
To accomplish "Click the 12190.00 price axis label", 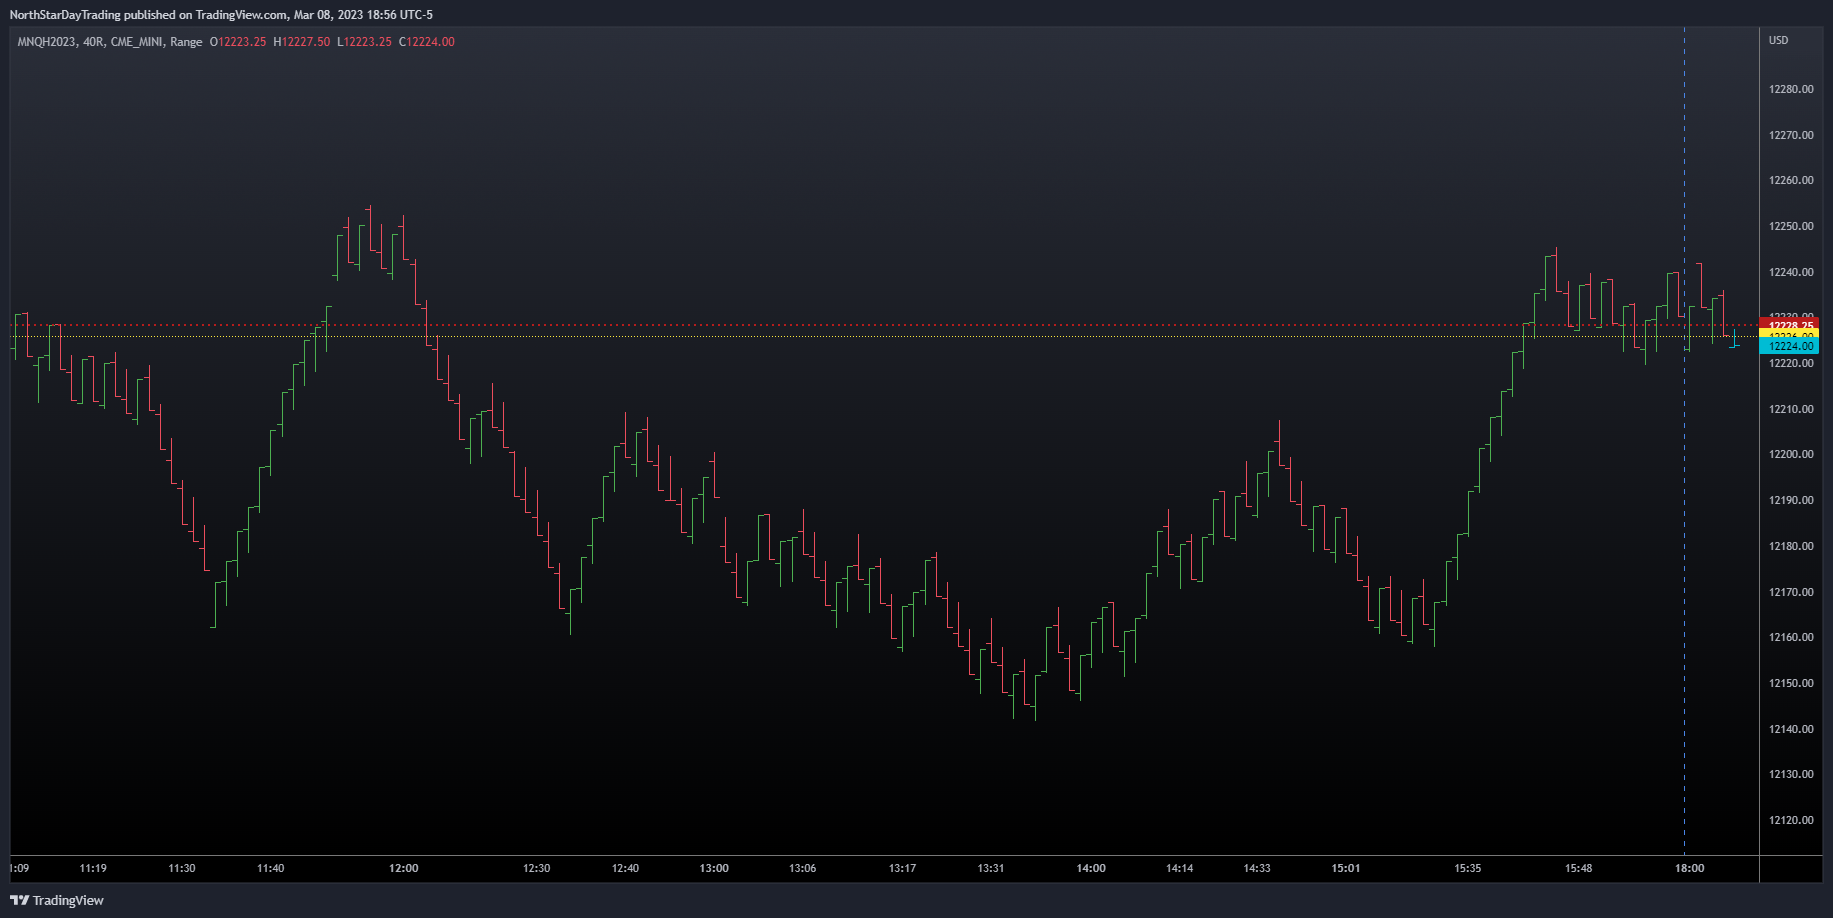I will pyautogui.click(x=1791, y=500).
